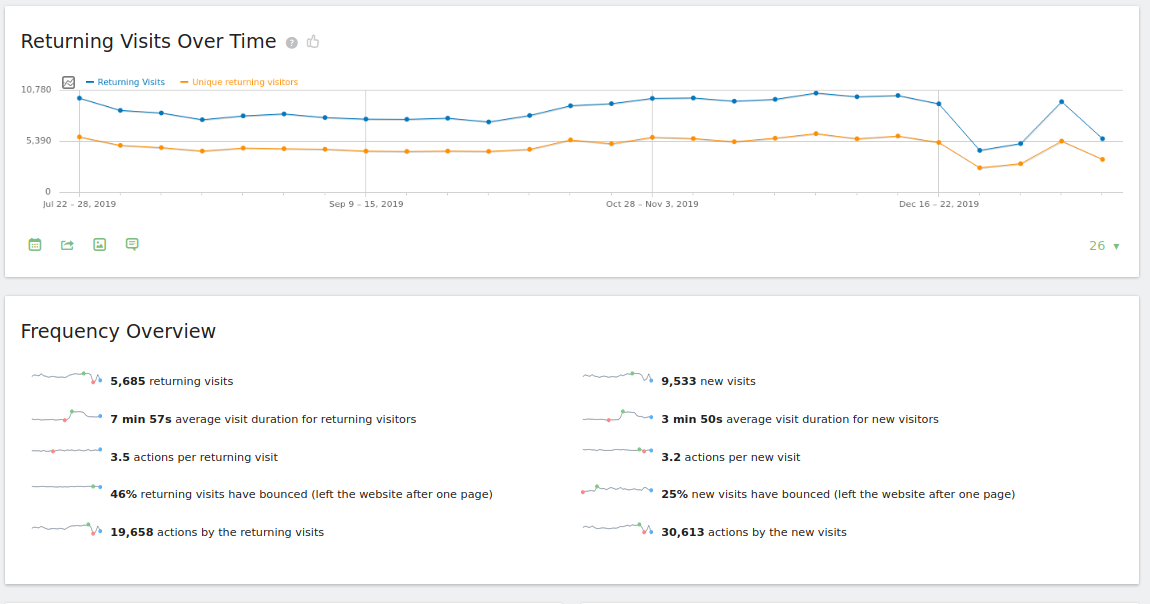Click the Jul 22 – 28, 2019 axis label

(x=80, y=204)
